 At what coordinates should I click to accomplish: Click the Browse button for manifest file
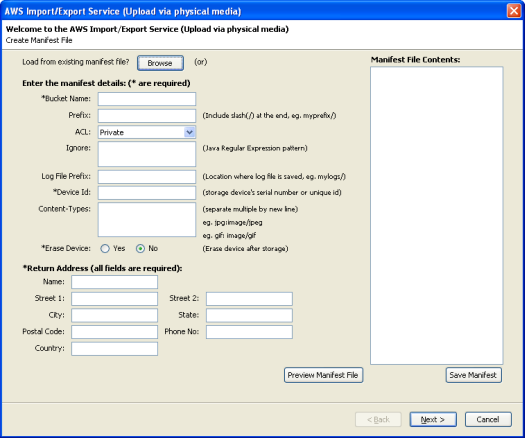[160, 63]
